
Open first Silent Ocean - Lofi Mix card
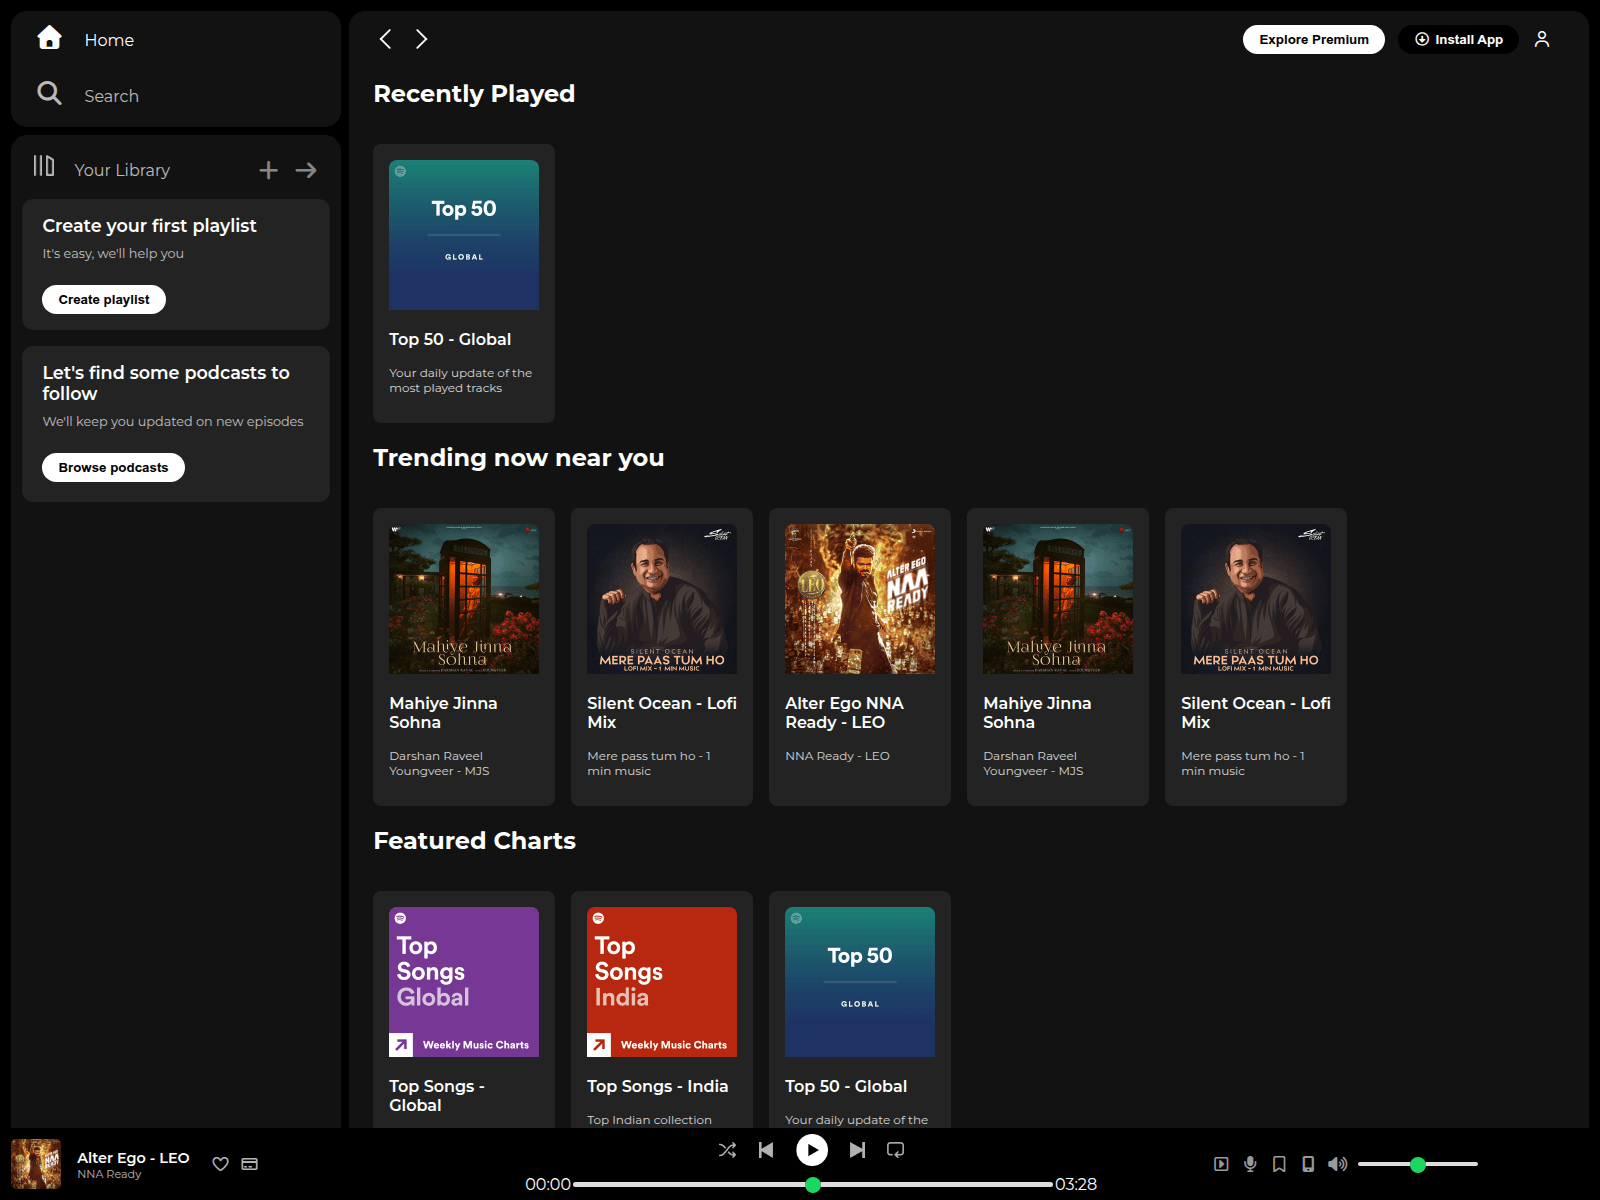662,657
